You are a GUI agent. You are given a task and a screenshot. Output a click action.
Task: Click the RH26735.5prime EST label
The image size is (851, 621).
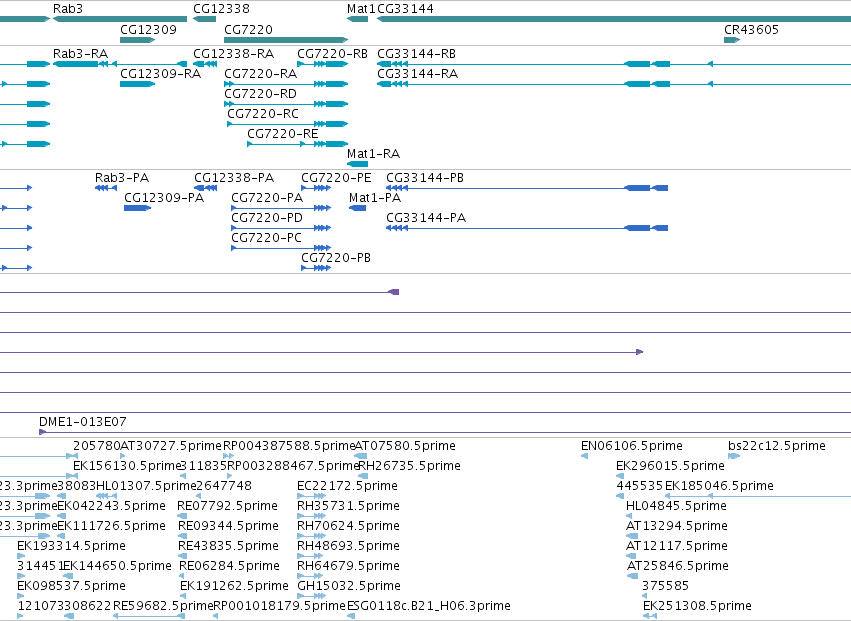coord(410,466)
